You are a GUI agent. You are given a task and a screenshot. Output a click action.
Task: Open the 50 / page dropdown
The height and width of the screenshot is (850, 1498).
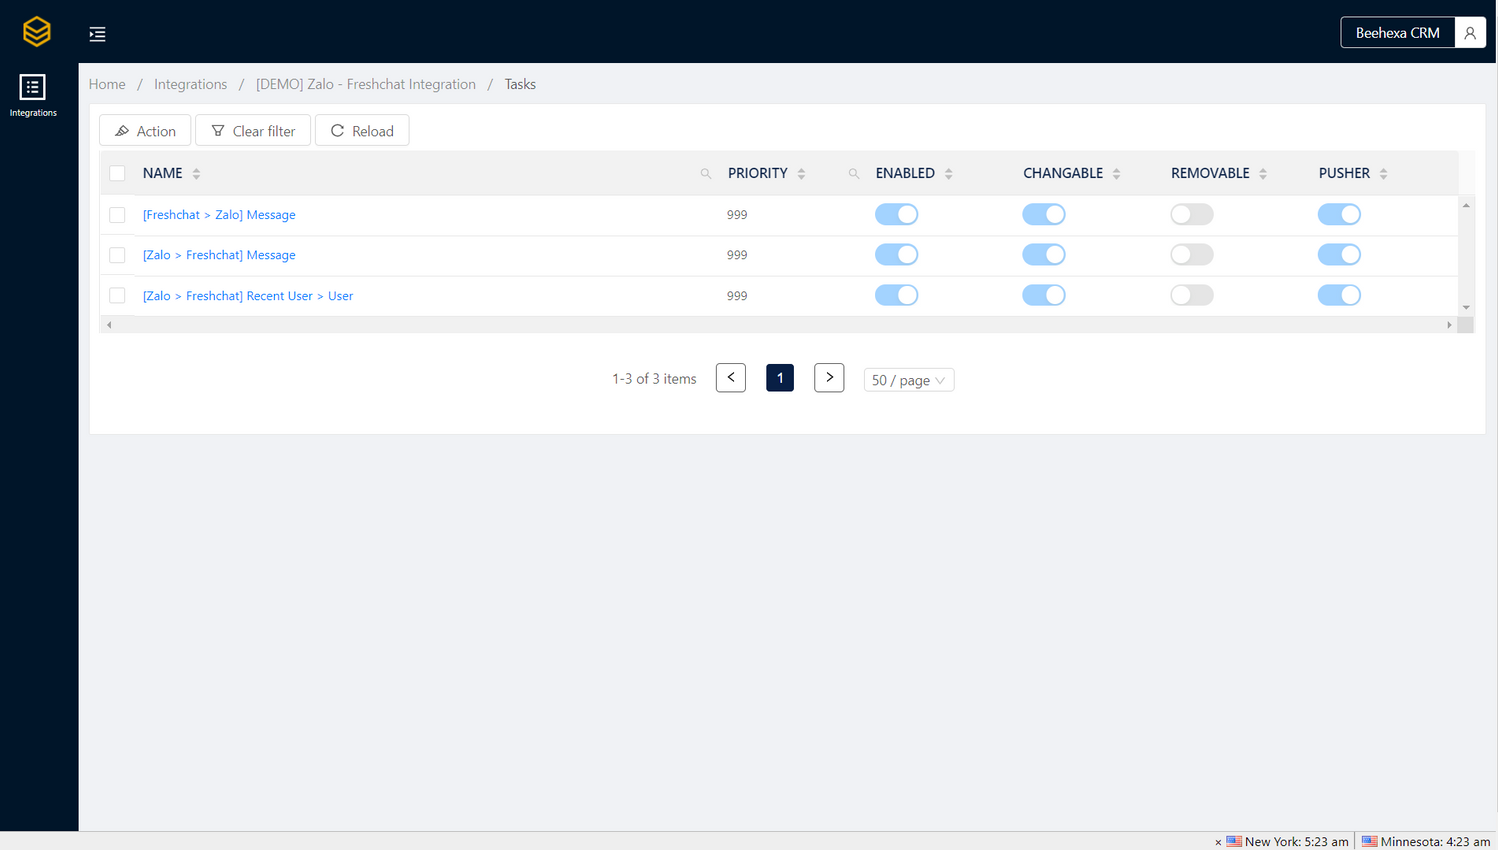[908, 379]
